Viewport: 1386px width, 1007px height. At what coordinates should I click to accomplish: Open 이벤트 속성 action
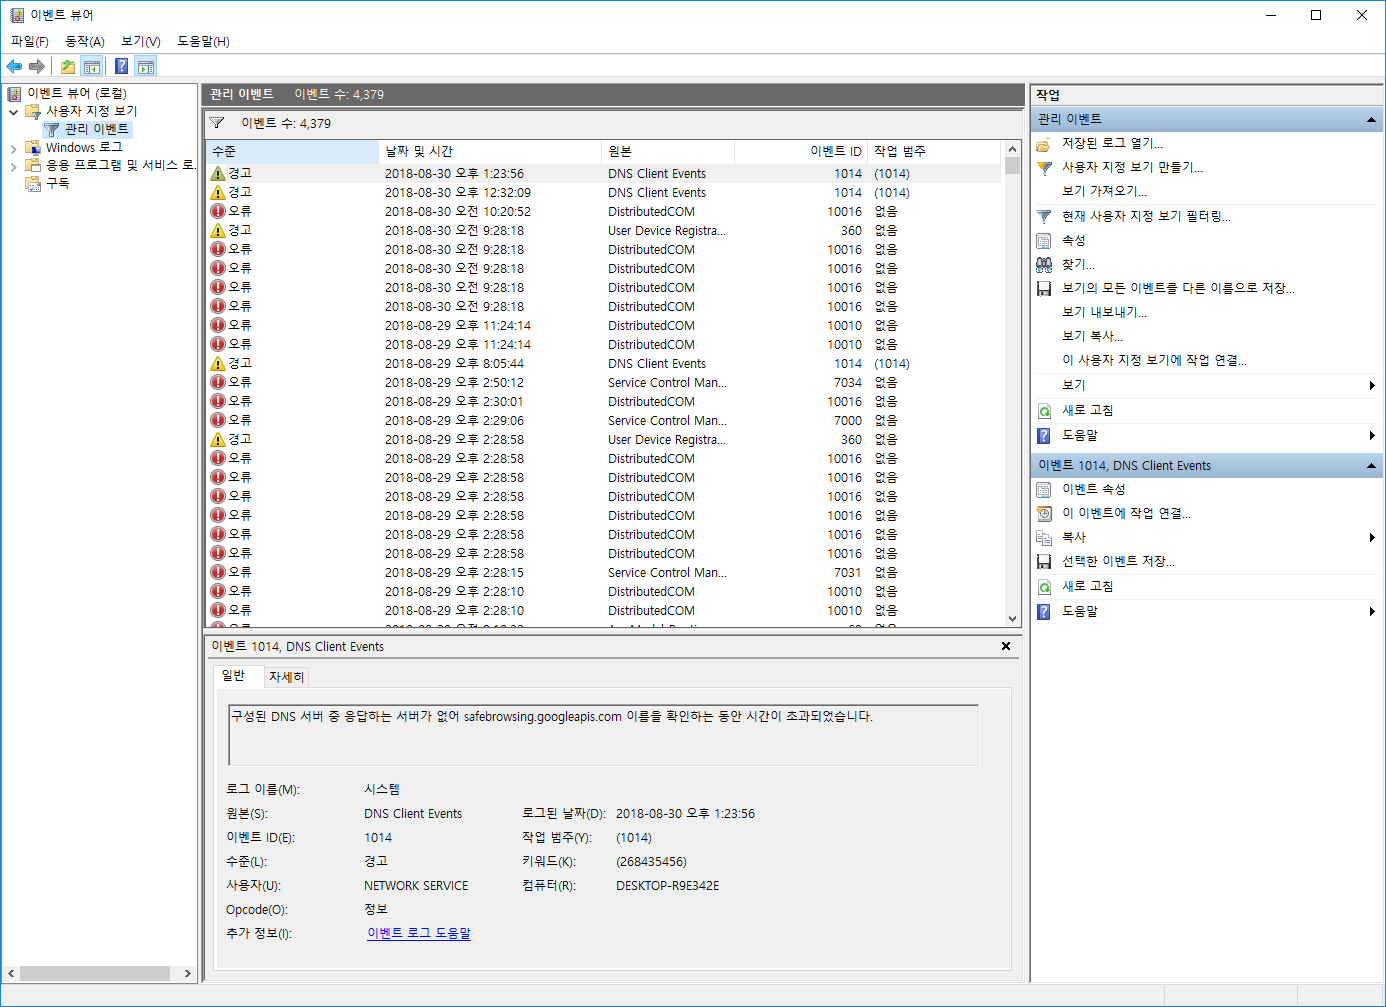pos(1093,489)
